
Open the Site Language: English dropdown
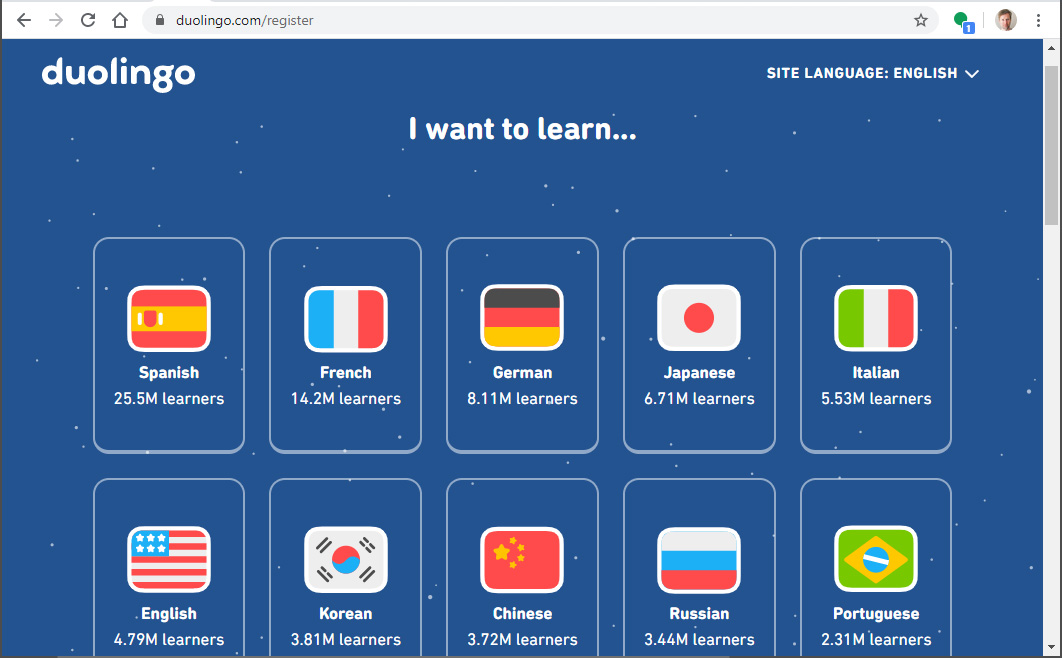click(872, 73)
